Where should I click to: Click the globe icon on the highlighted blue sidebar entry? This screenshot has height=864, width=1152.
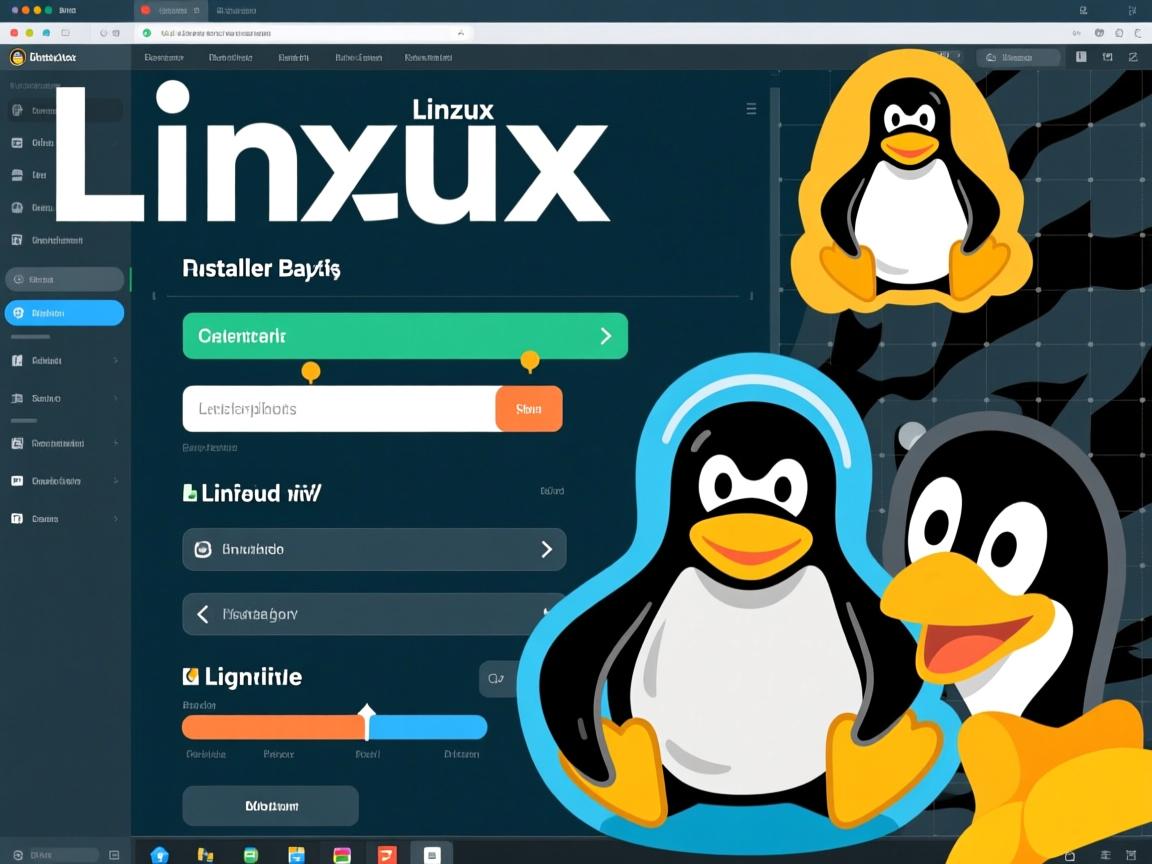tap(20, 313)
